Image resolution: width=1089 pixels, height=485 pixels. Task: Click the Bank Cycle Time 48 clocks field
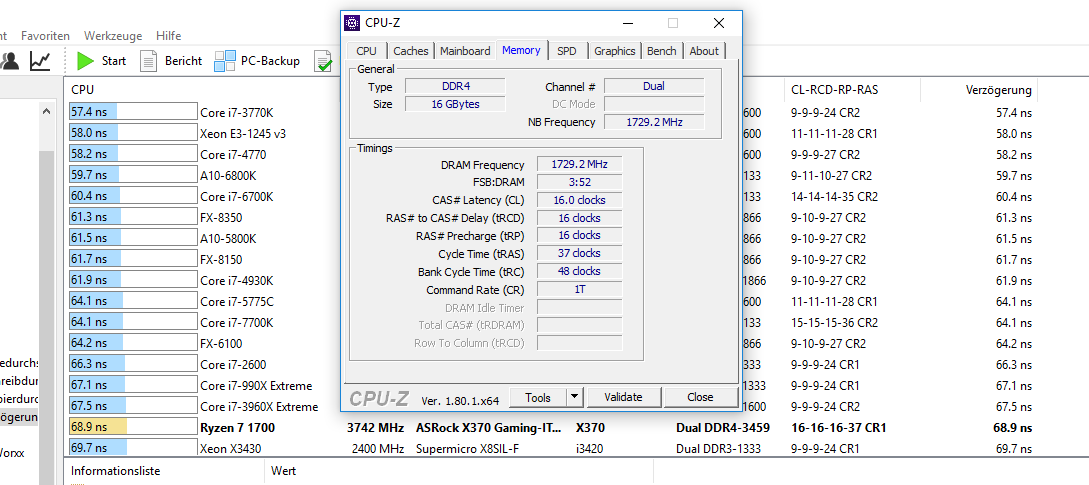tap(579, 271)
